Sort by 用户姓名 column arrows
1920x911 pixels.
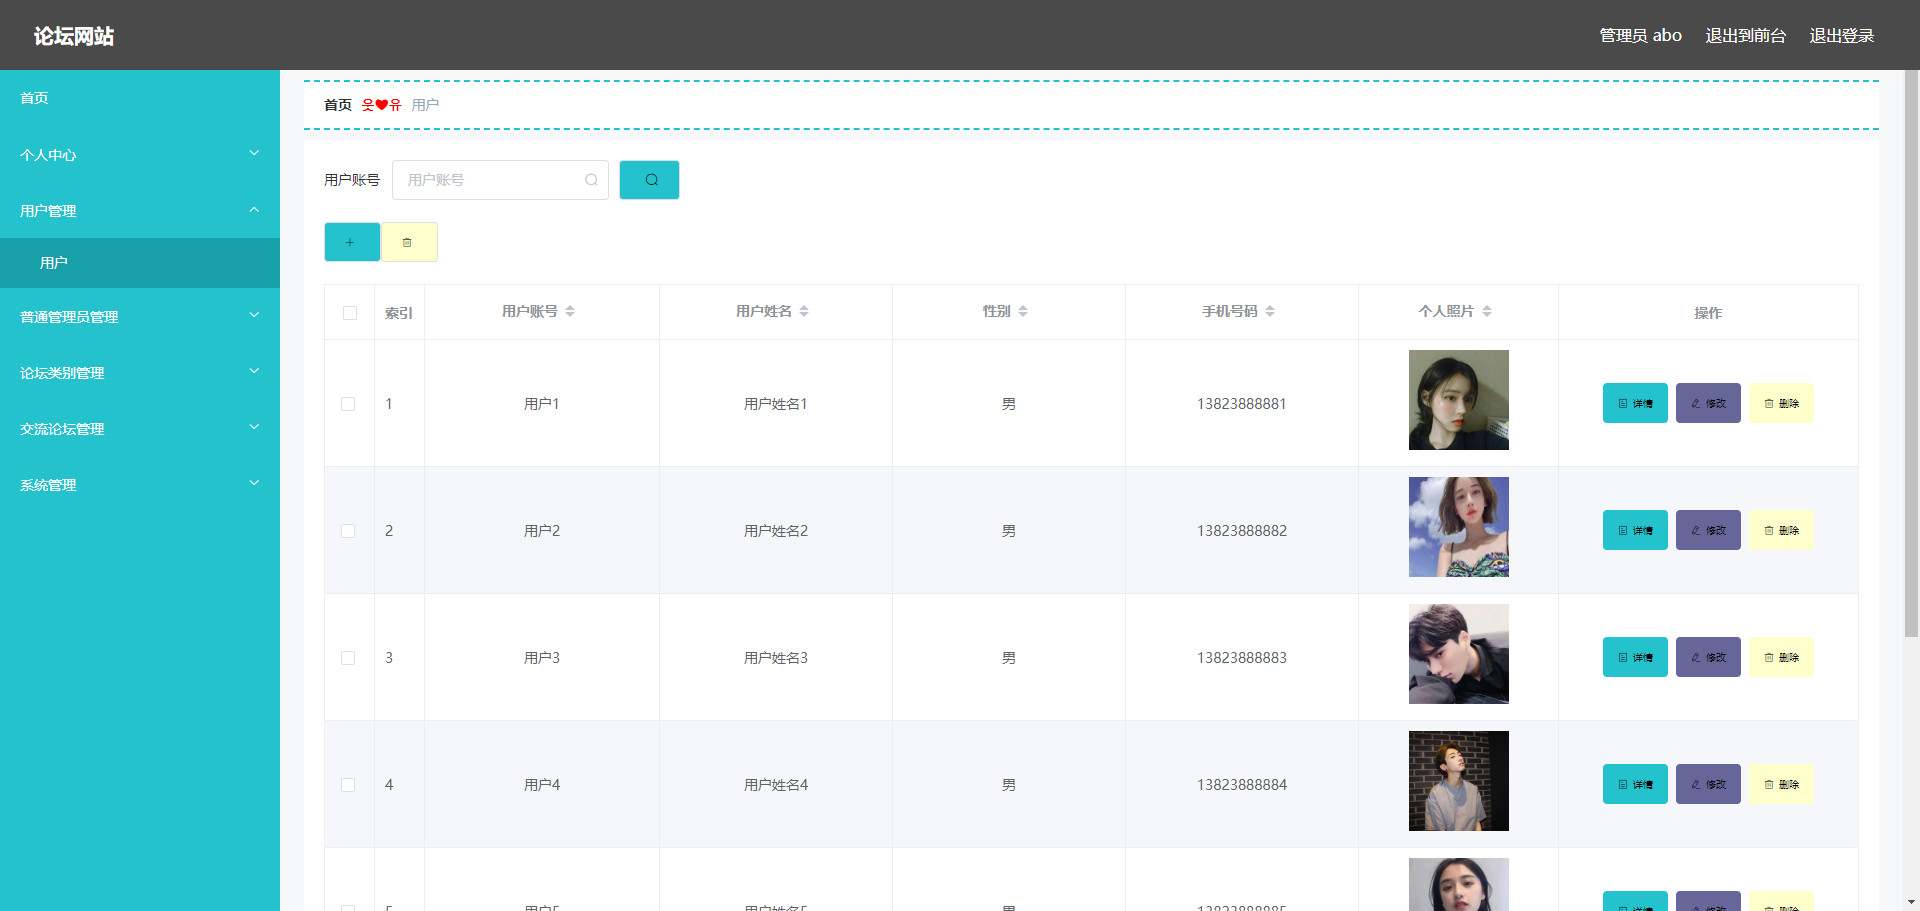pos(804,311)
